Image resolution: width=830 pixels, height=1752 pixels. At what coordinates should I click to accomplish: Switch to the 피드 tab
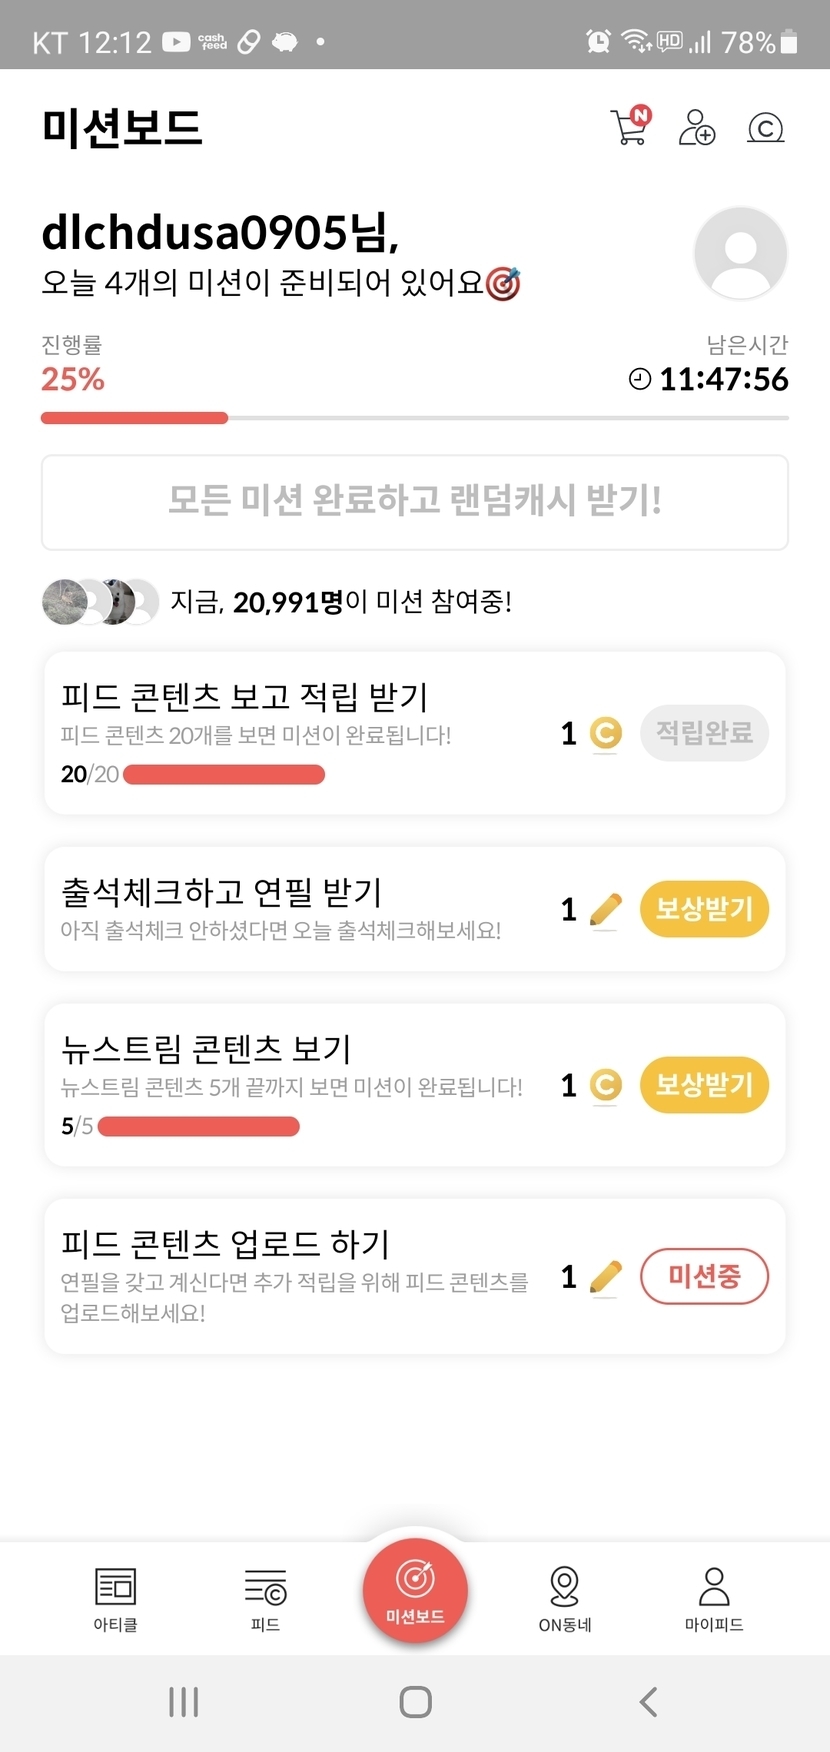pyautogui.click(x=265, y=1598)
